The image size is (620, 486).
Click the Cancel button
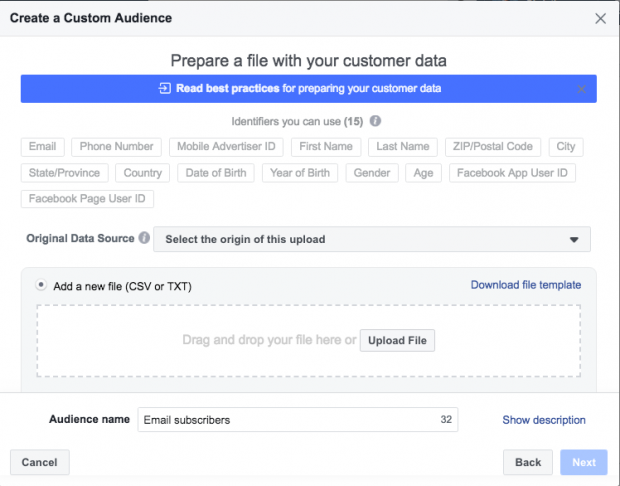coord(40,462)
